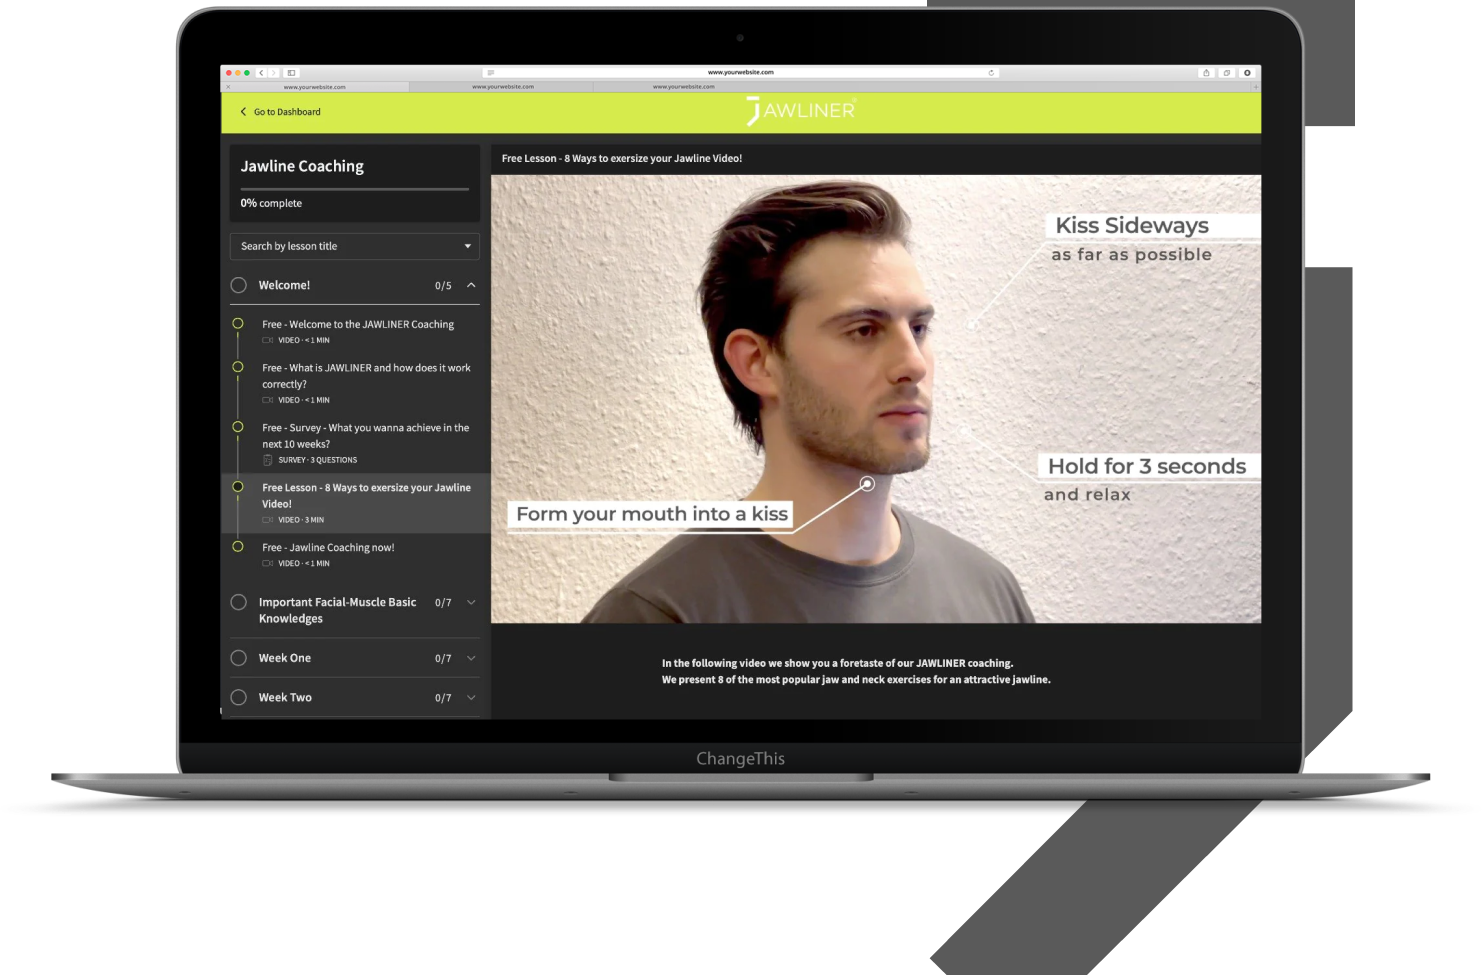
Task: Go to Dashboard link
Action: coord(287,112)
